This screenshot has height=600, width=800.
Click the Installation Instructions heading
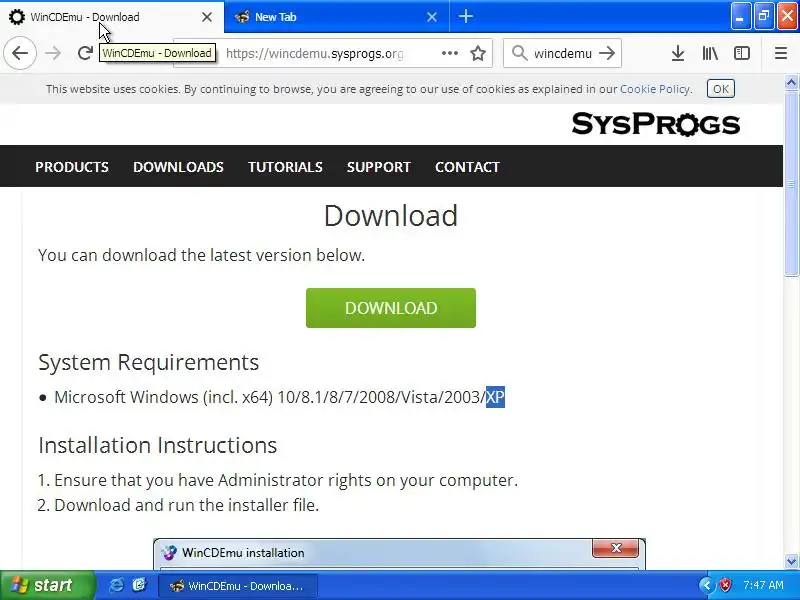tap(158, 445)
